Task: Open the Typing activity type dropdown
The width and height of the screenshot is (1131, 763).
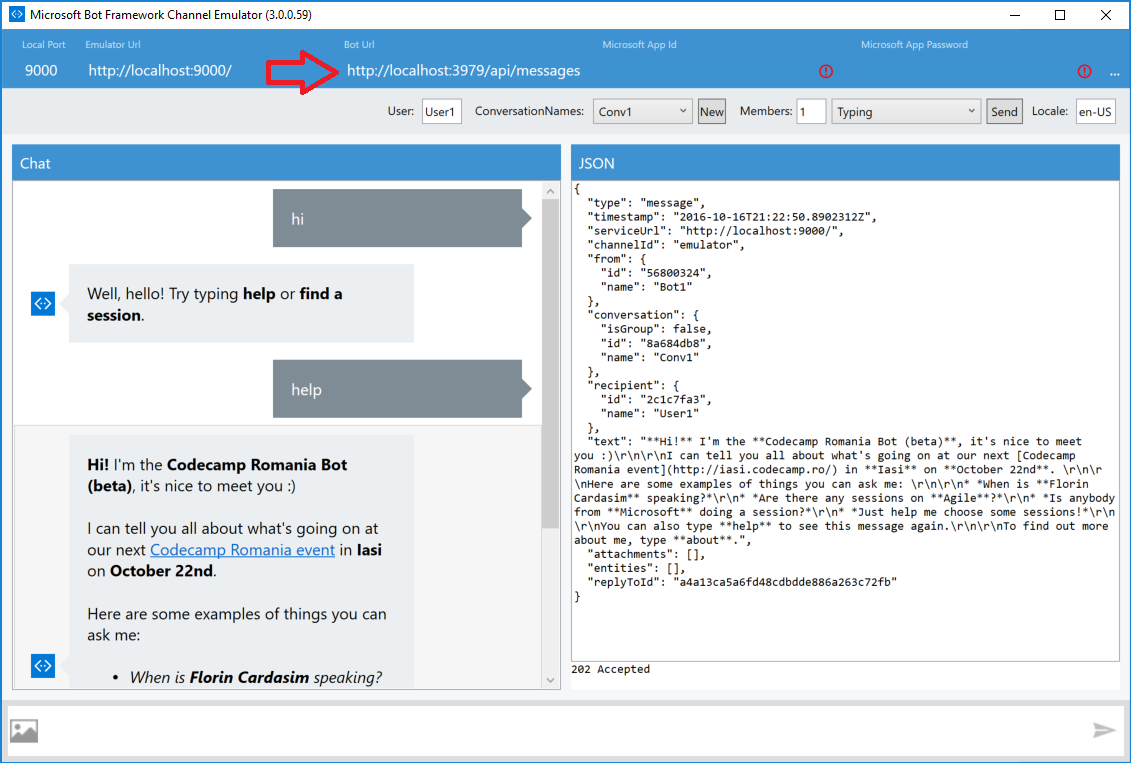Action: pyautogui.click(x=906, y=112)
